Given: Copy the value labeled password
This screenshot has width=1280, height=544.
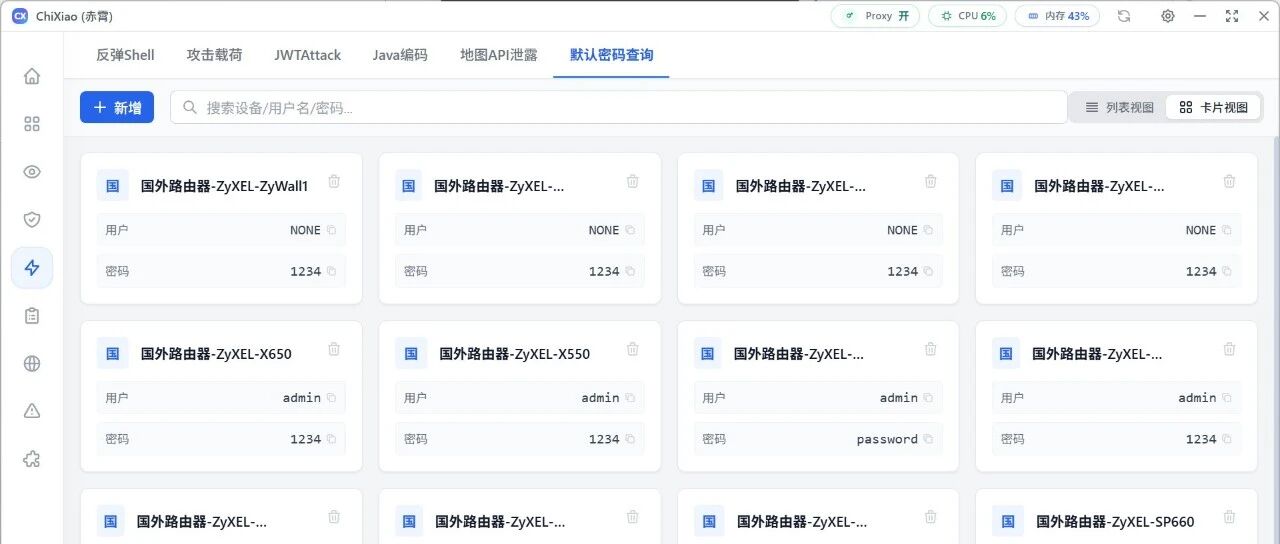Looking at the screenshot, I should 928,439.
